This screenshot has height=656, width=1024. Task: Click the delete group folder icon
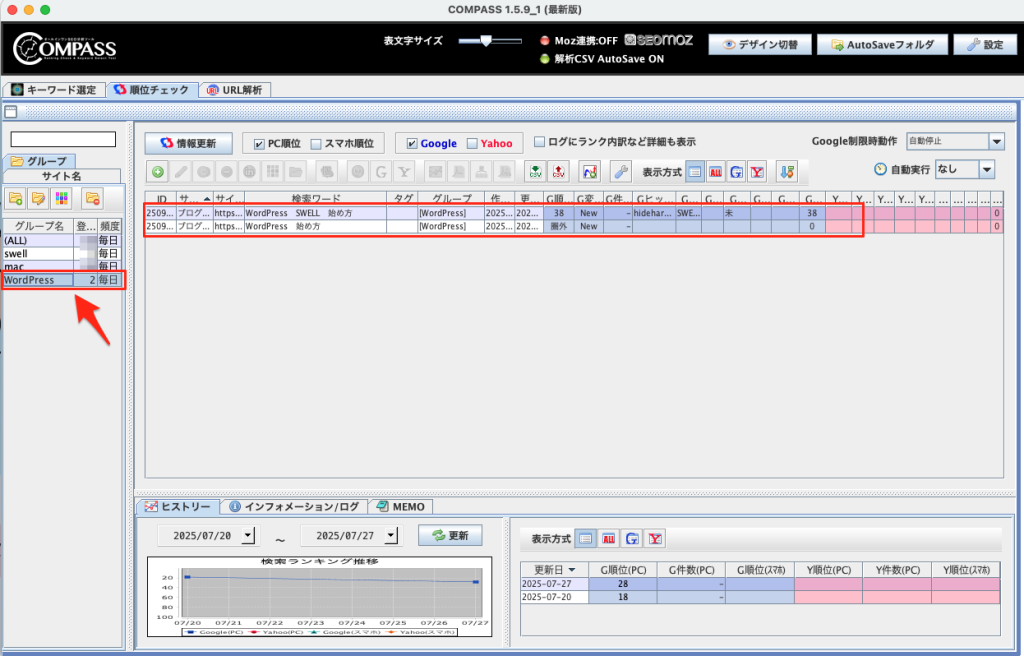coord(92,198)
